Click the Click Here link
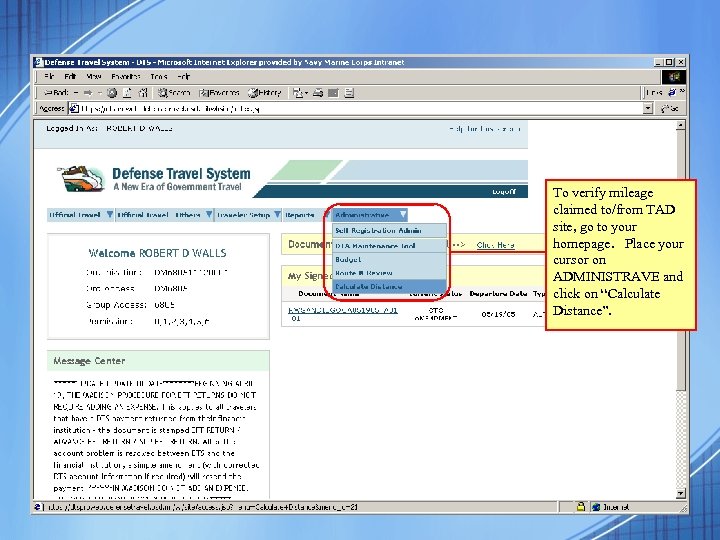The width and height of the screenshot is (720, 540). click(495, 245)
